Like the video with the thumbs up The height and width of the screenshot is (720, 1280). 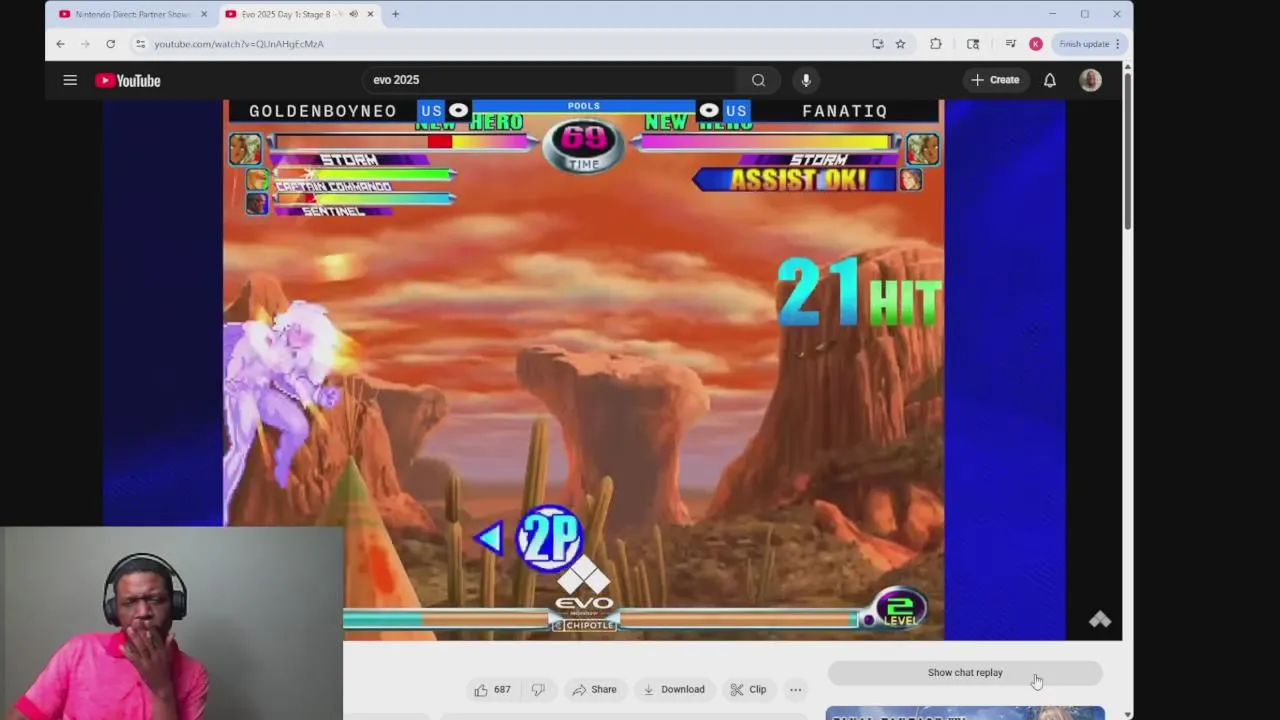pyautogui.click(x=492, y=689)
